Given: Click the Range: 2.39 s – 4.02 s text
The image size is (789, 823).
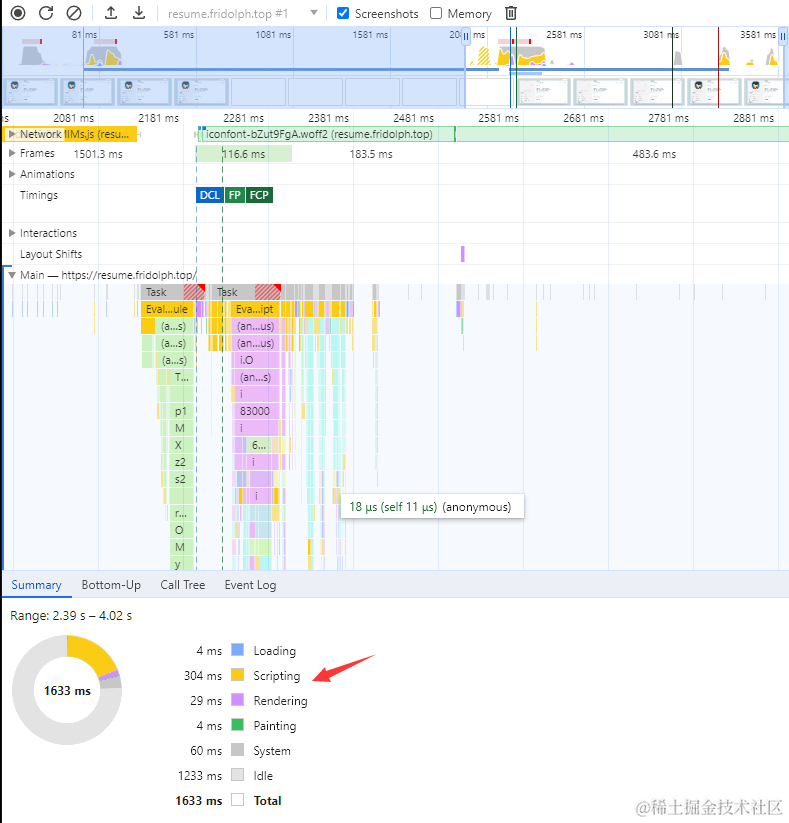Looking at the screenshot, I should pos(71,616).
